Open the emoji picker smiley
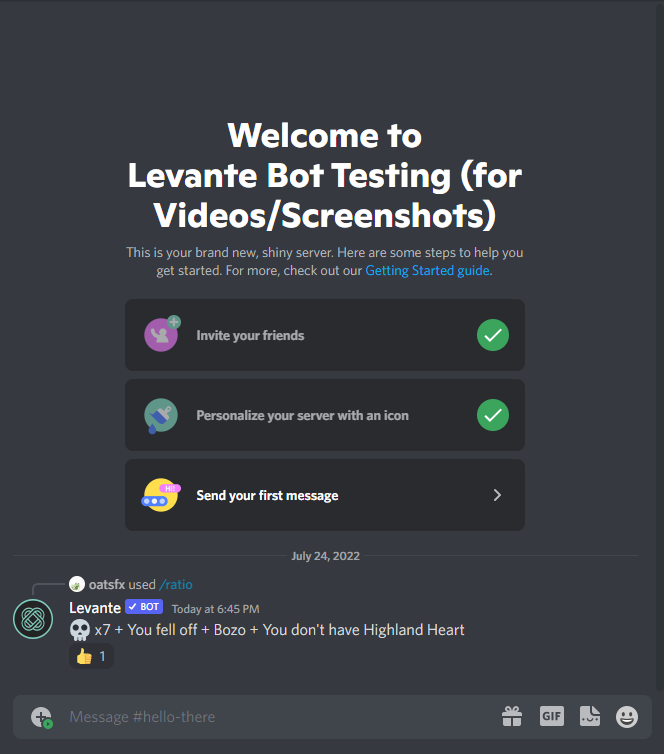Viewport: 664px width, 754px height. (x=627, y=717)
